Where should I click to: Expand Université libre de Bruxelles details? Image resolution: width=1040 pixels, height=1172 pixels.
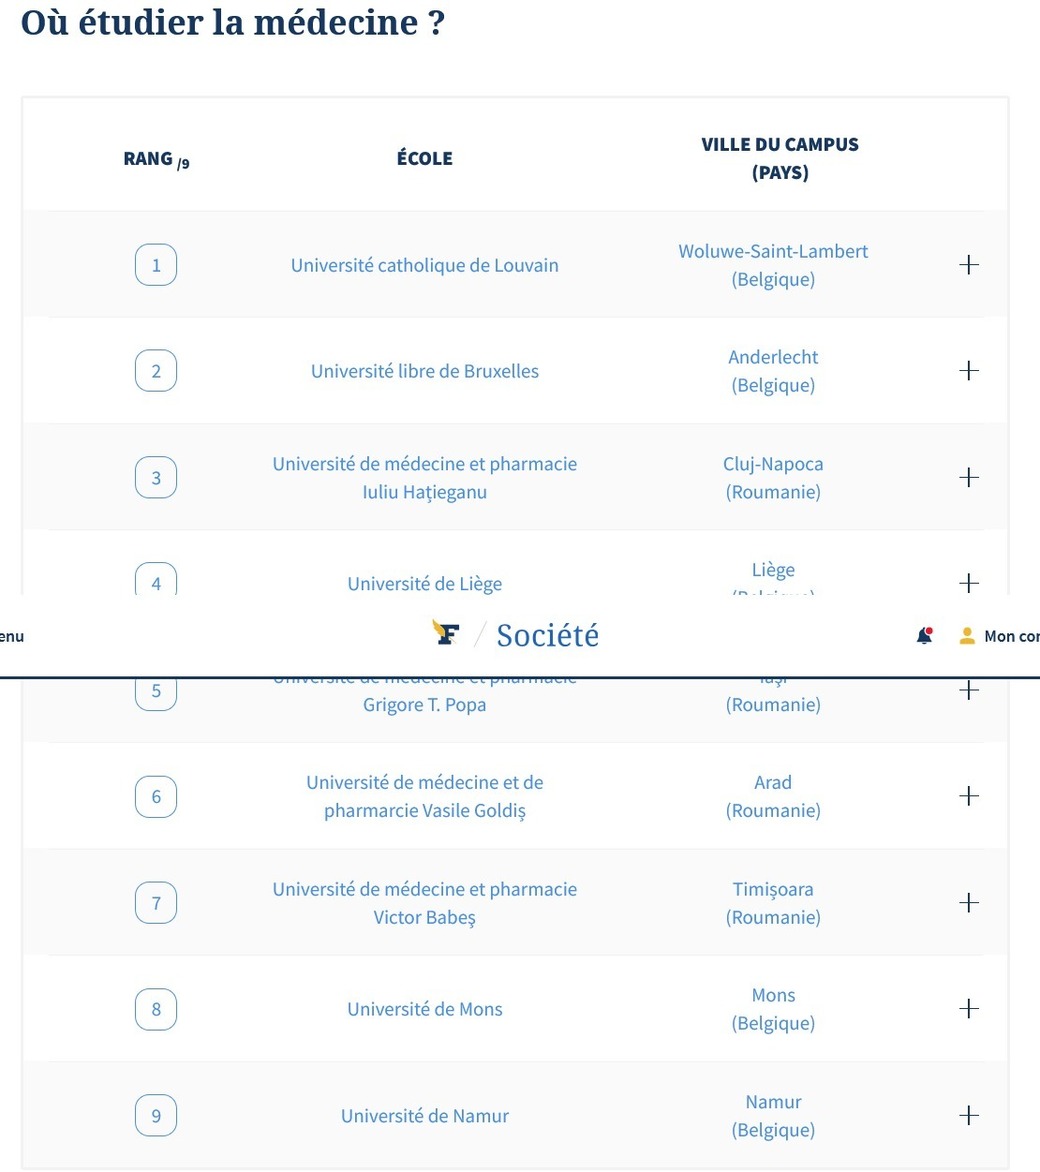[968, 371]
